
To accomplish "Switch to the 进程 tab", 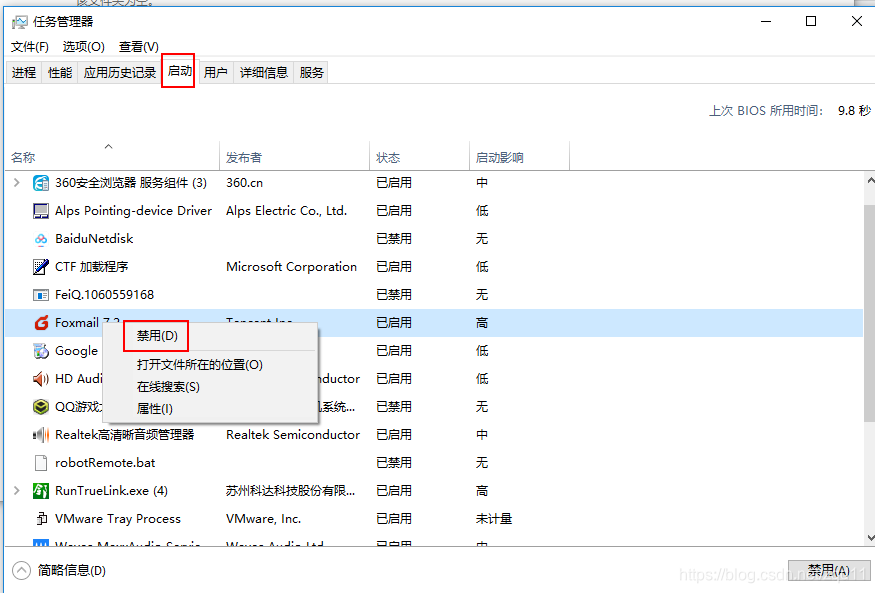I will [x=24, y=73].
